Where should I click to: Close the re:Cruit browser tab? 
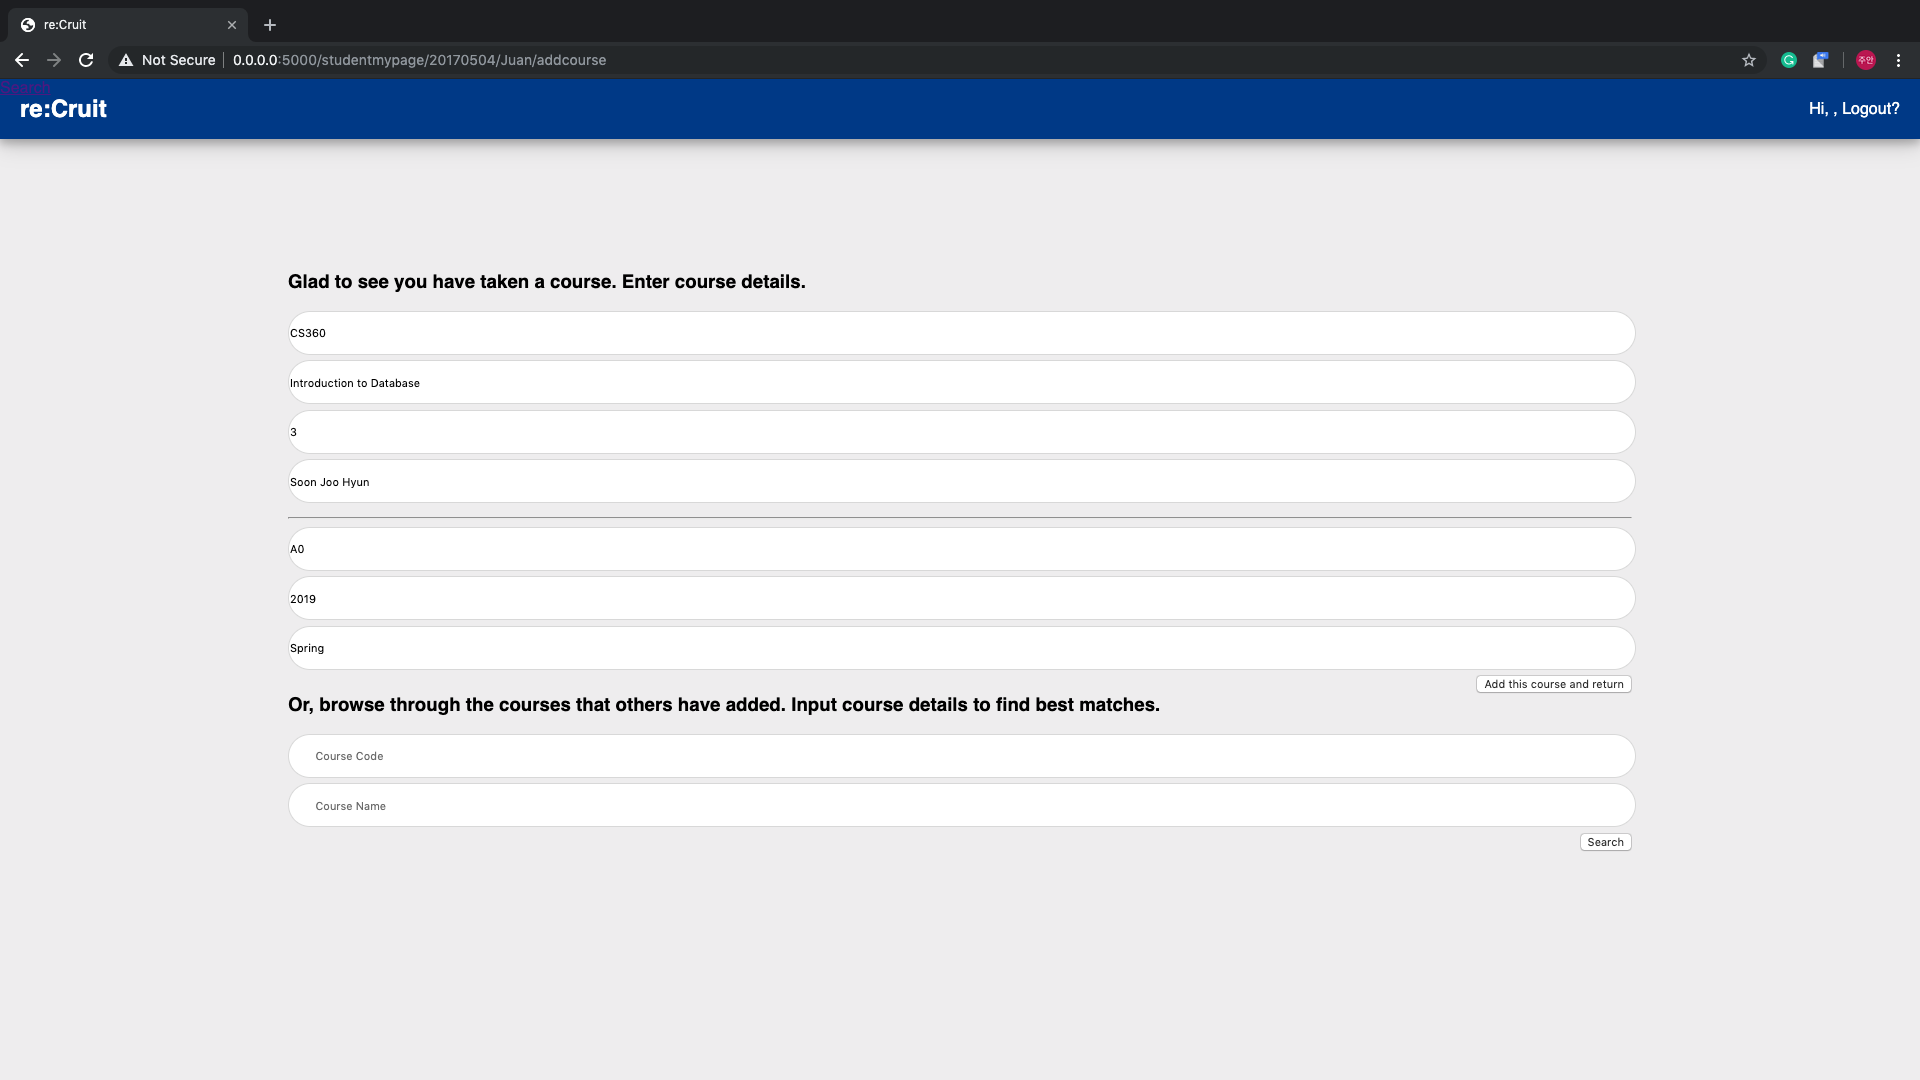pyautogui.click(x=232, y=25)
